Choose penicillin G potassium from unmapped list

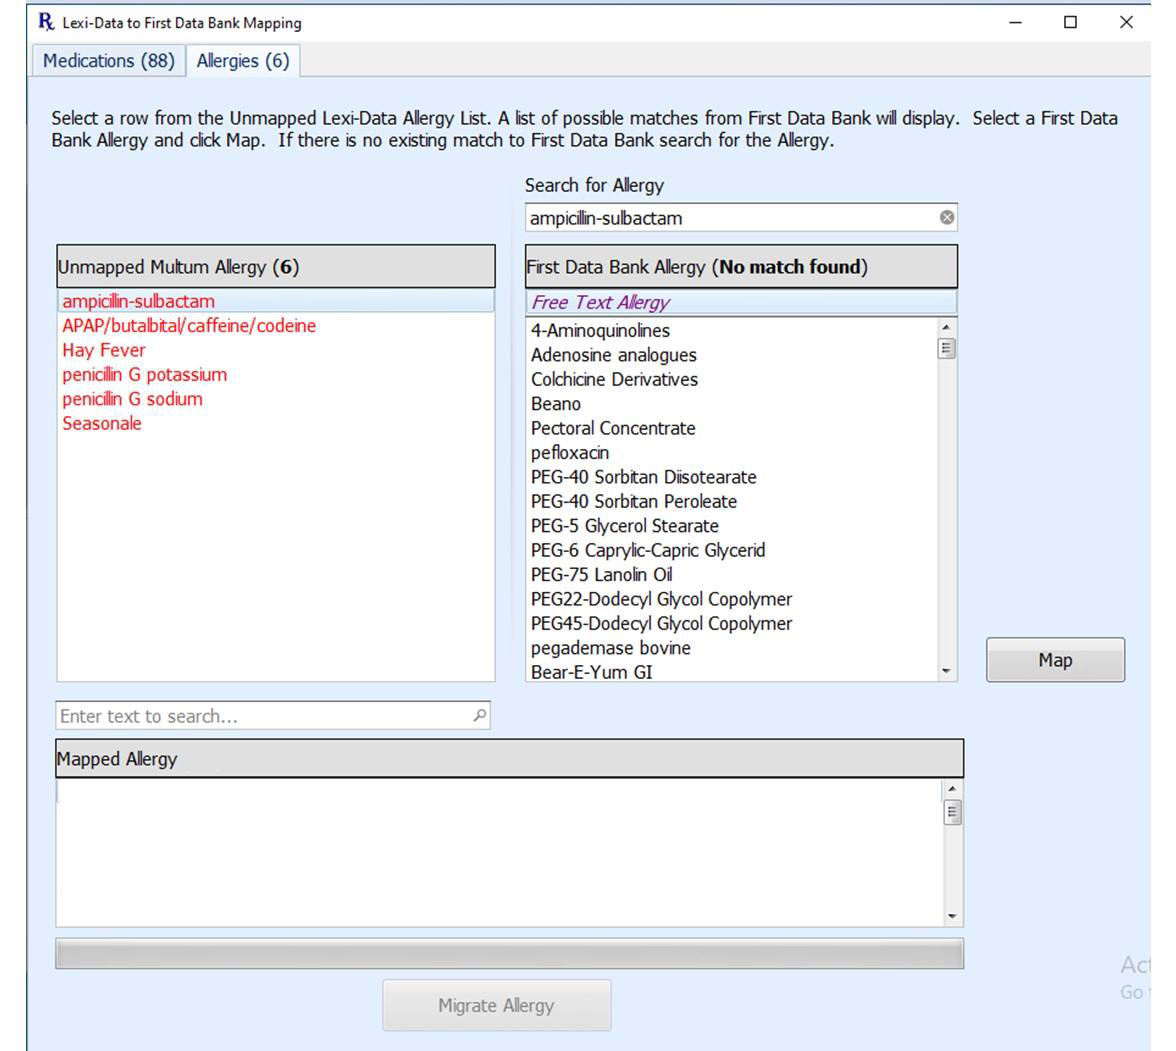(145, 375)
